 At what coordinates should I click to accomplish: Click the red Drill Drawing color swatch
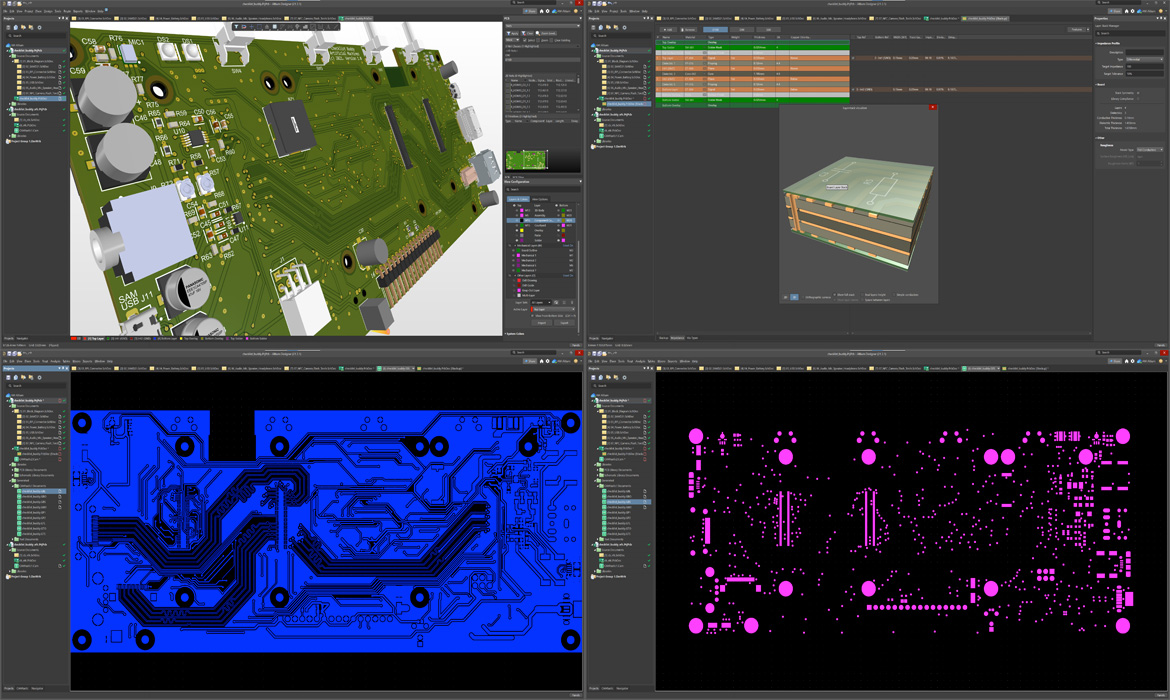[x=521, y=280]
